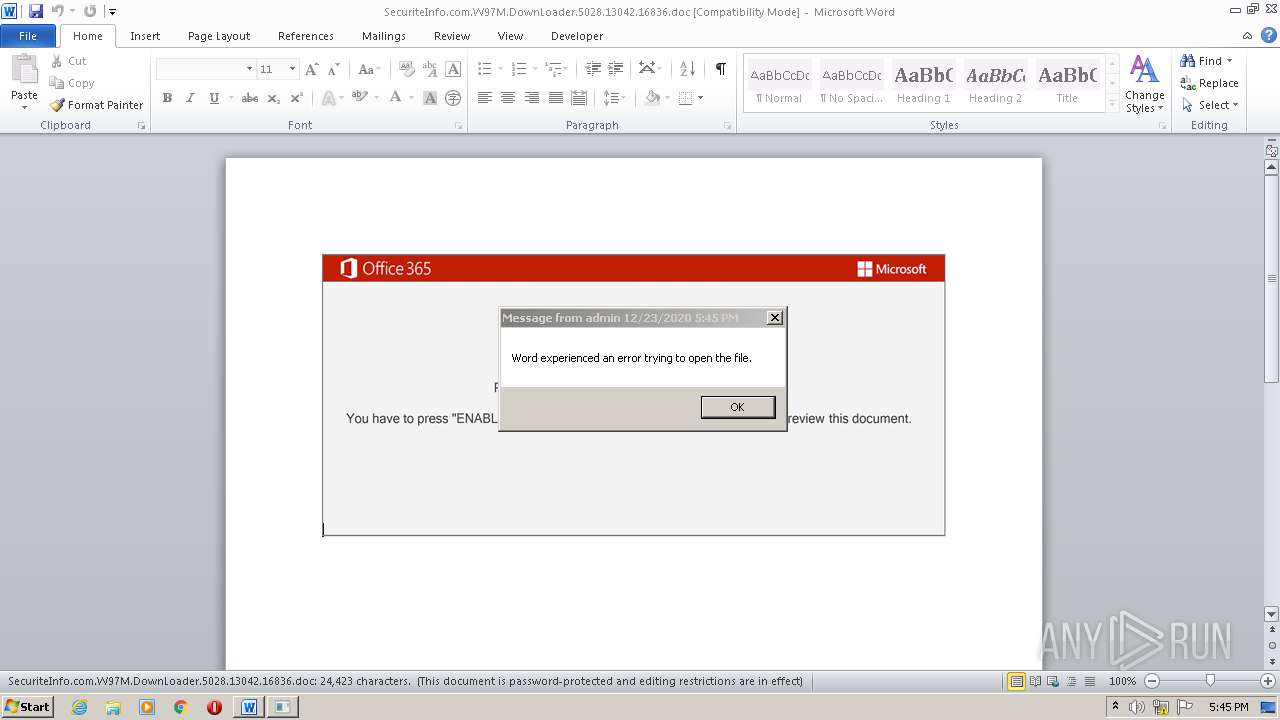Click the Zoom Out minus button
This screenshot has width=1280, height=720.
pyautogui.click(x=1152, y=681)
